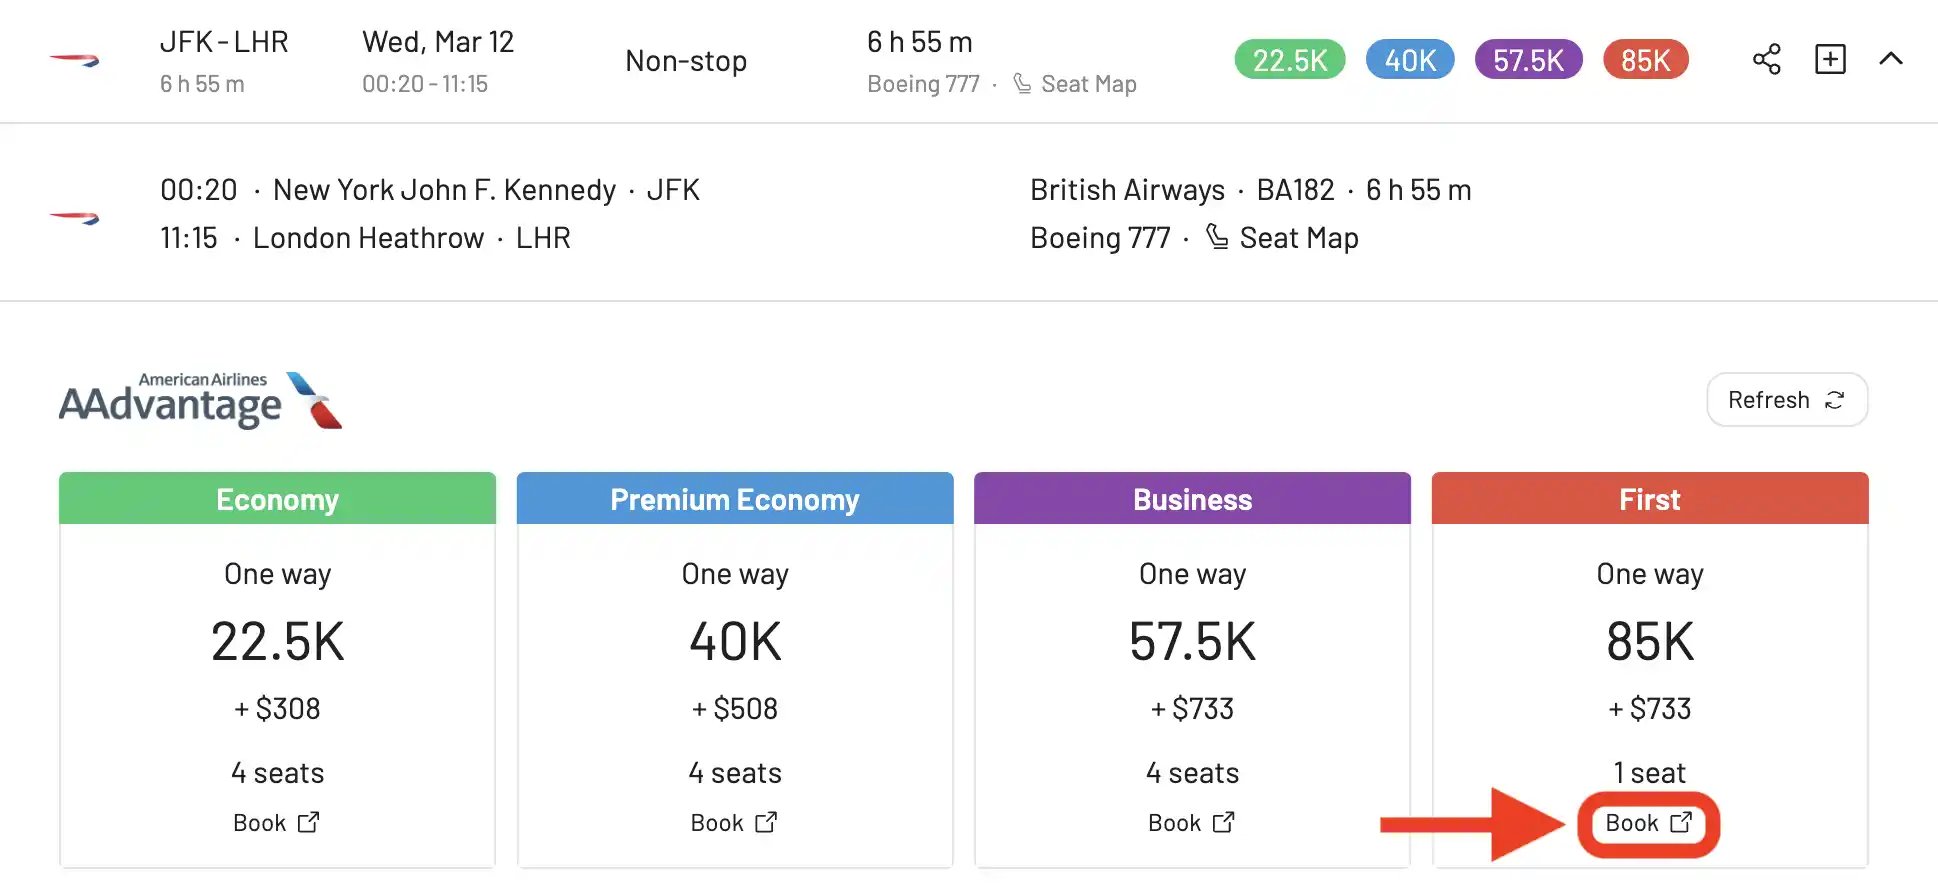Click the add-to-list plus square icon
This screenshot has height=886, width=1938.
[x=1830, y=59]
